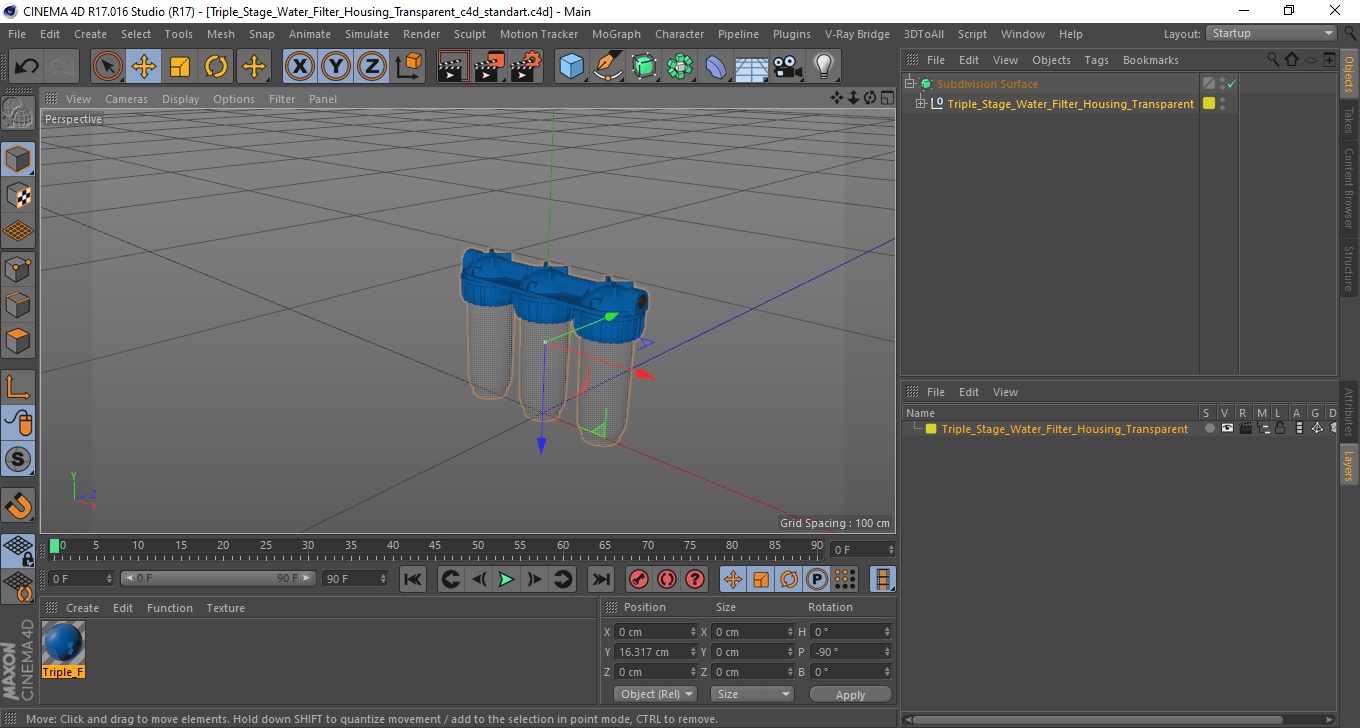The width and height of the screenshot is (1360, 728).
Task: Toggle X axis lock
Action: click(x=300, y=67)
